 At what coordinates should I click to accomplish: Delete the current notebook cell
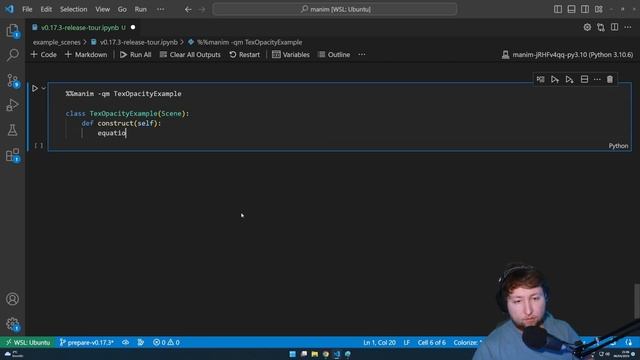tap(610, 79)
